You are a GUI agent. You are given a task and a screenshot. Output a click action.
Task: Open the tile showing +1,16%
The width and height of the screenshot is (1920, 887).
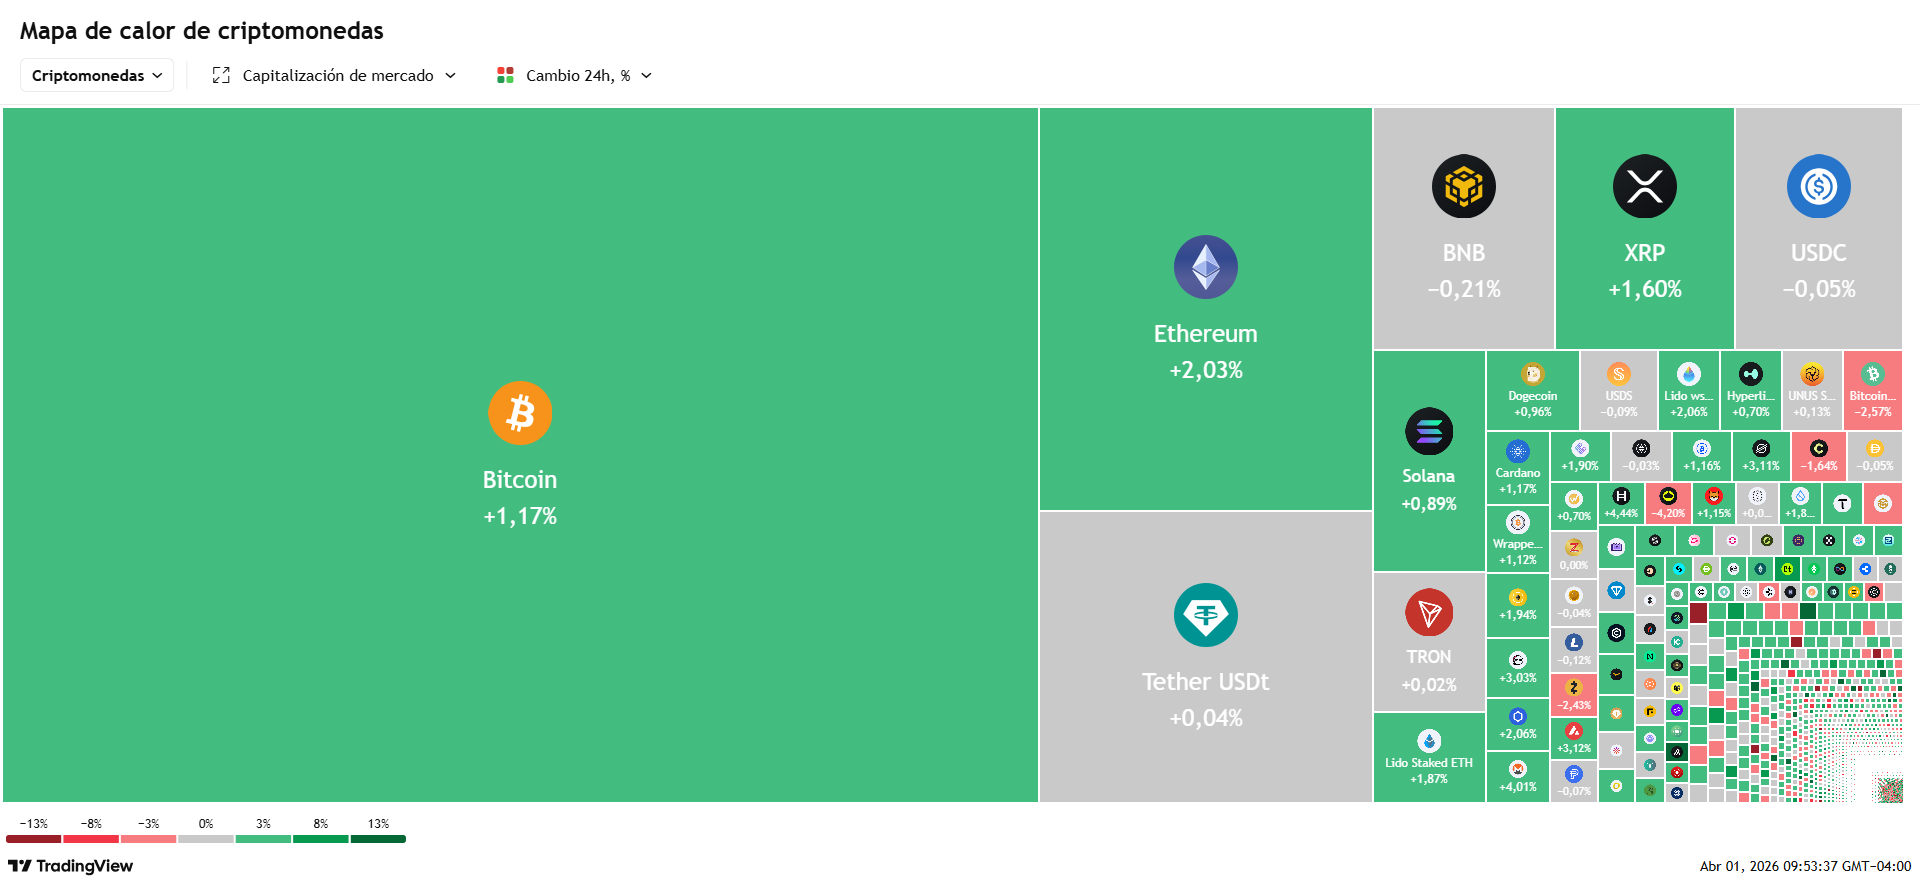click(1702, 456)
